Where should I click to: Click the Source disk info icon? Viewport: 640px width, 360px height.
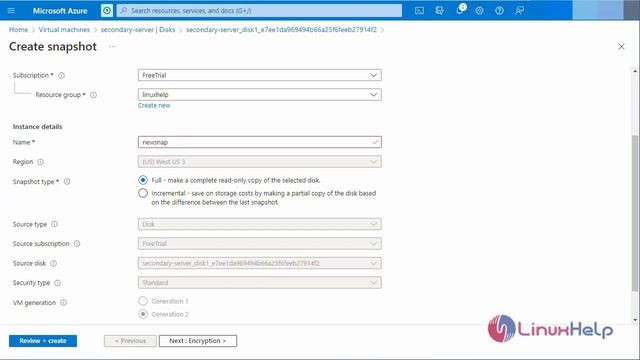pos(53,264)
